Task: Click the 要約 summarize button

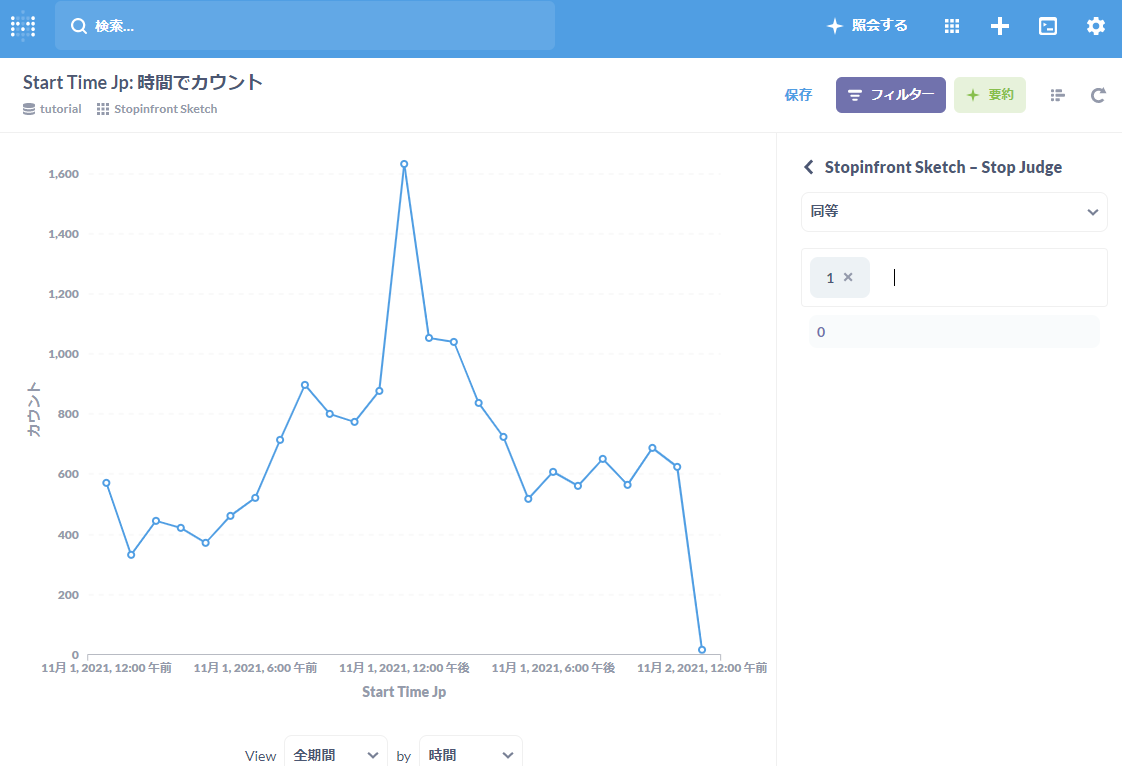Action: point(989,95)
